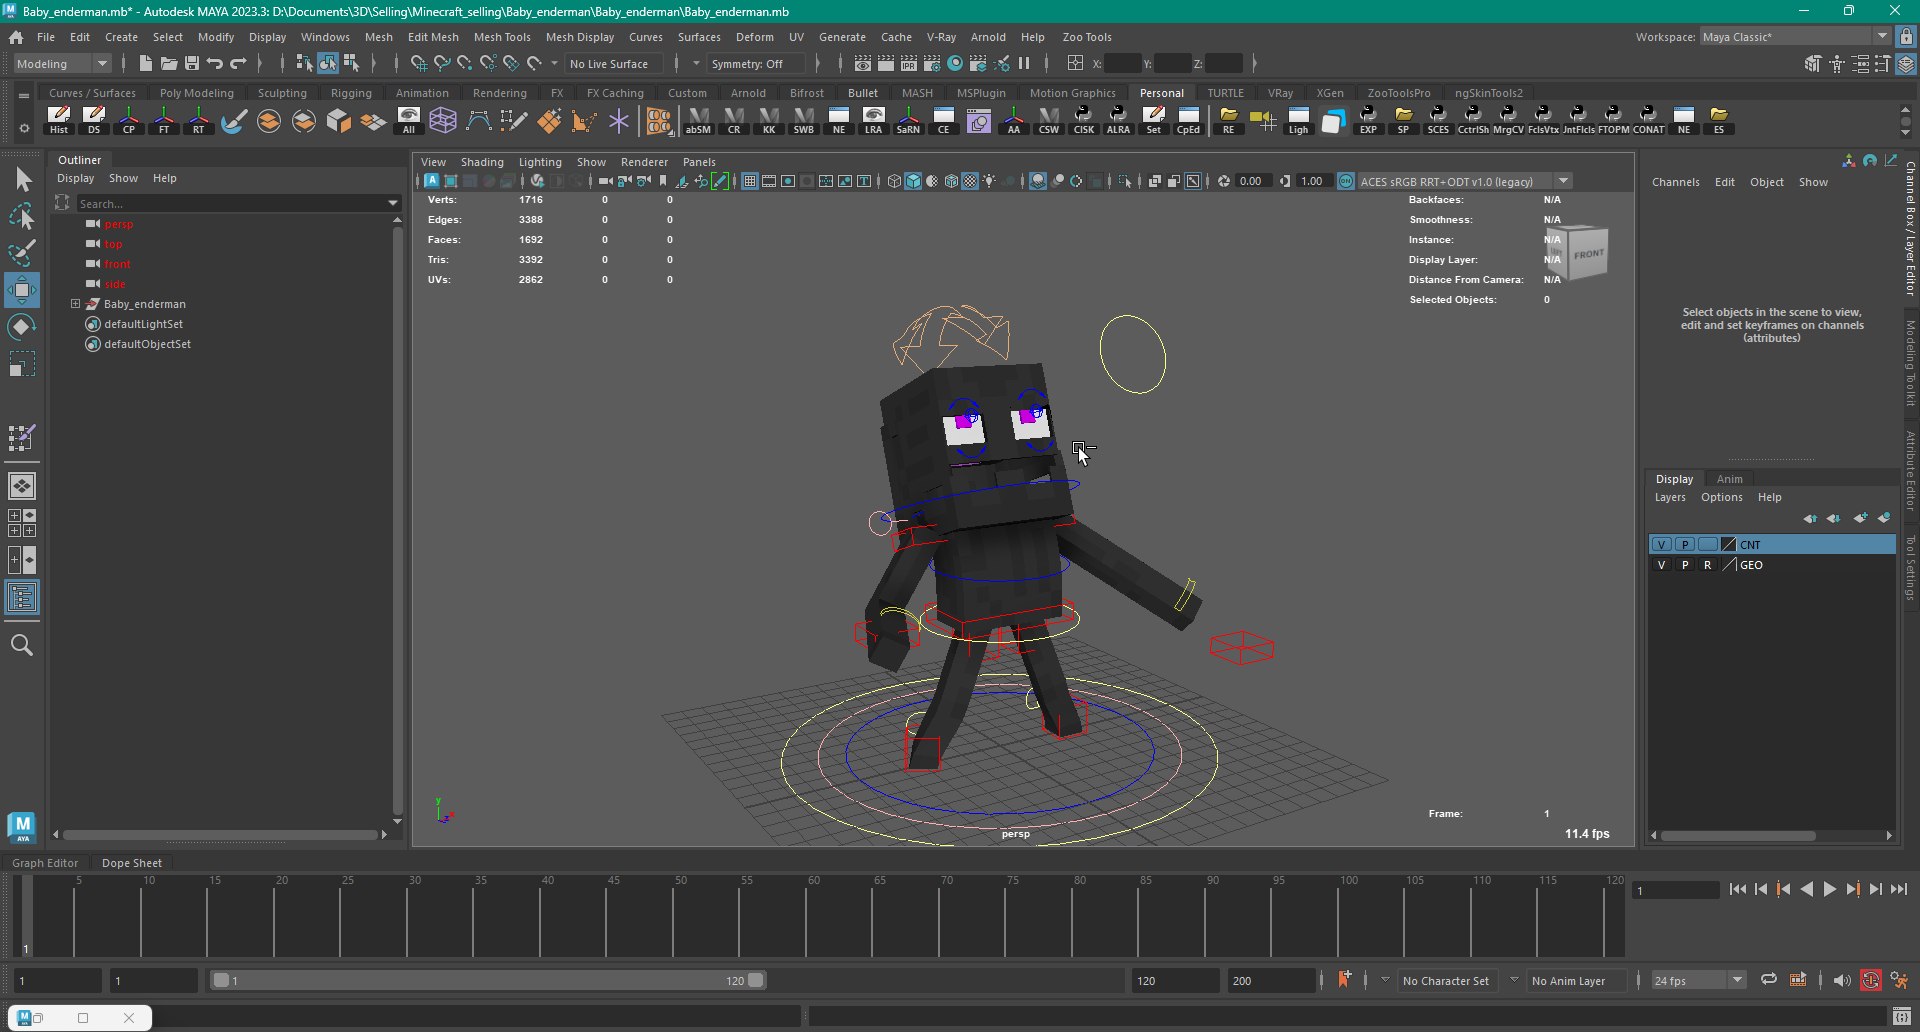
Task: Open the auto keyframe toggle icon
Action: point(1871,980)
